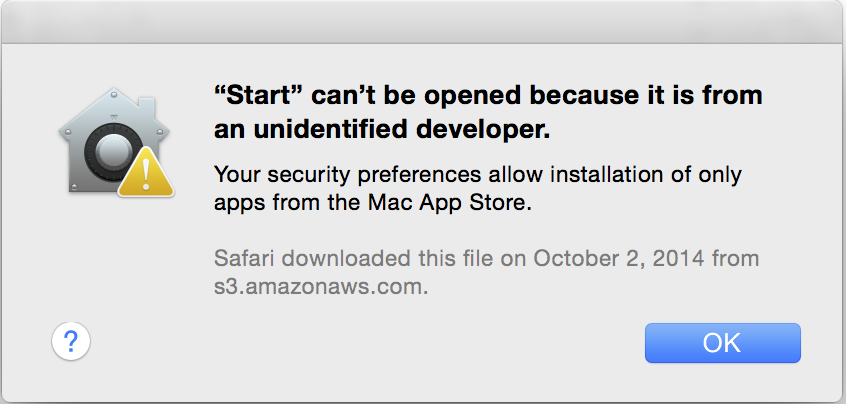
Task: Click the roof peak of the Gatekeeper icon
Action: [x=114, y=94]
